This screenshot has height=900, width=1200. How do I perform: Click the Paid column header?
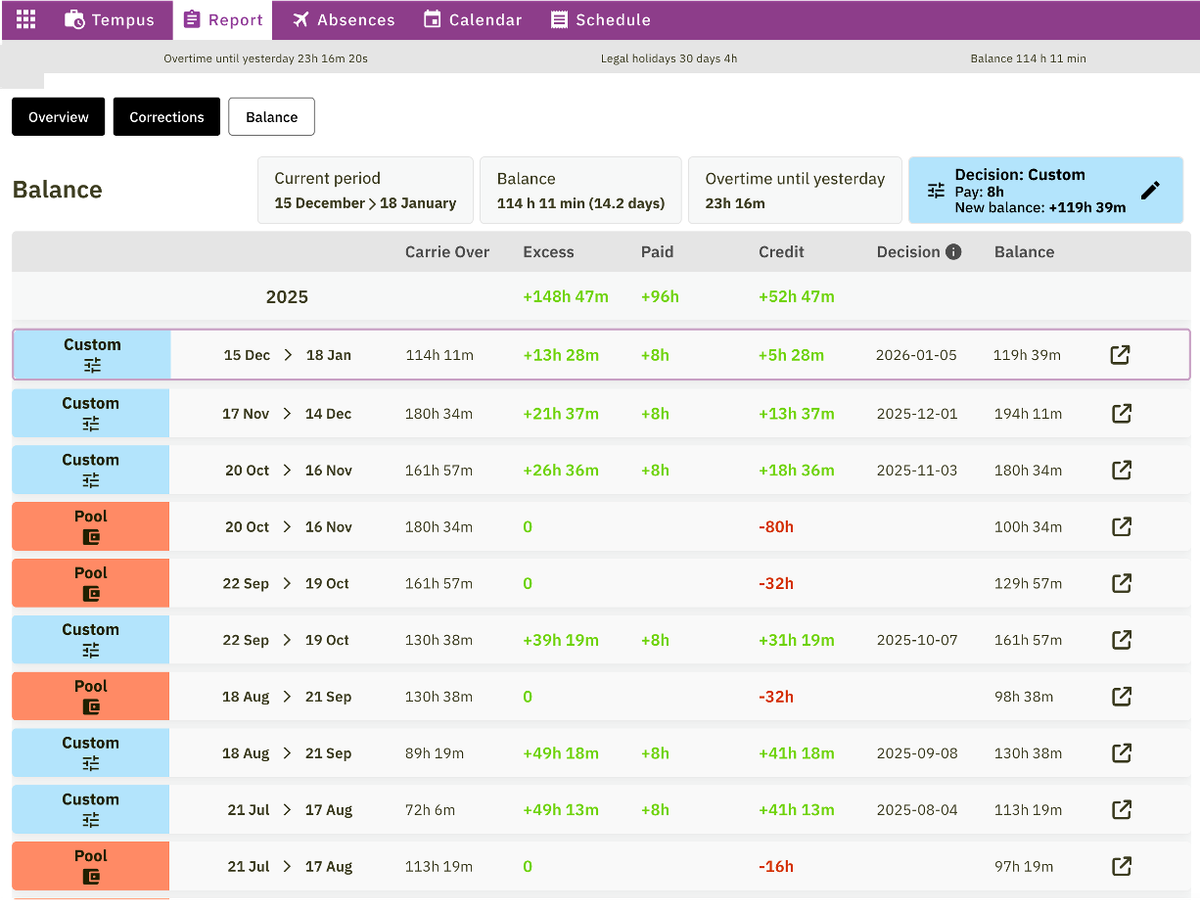coord(657,252)
